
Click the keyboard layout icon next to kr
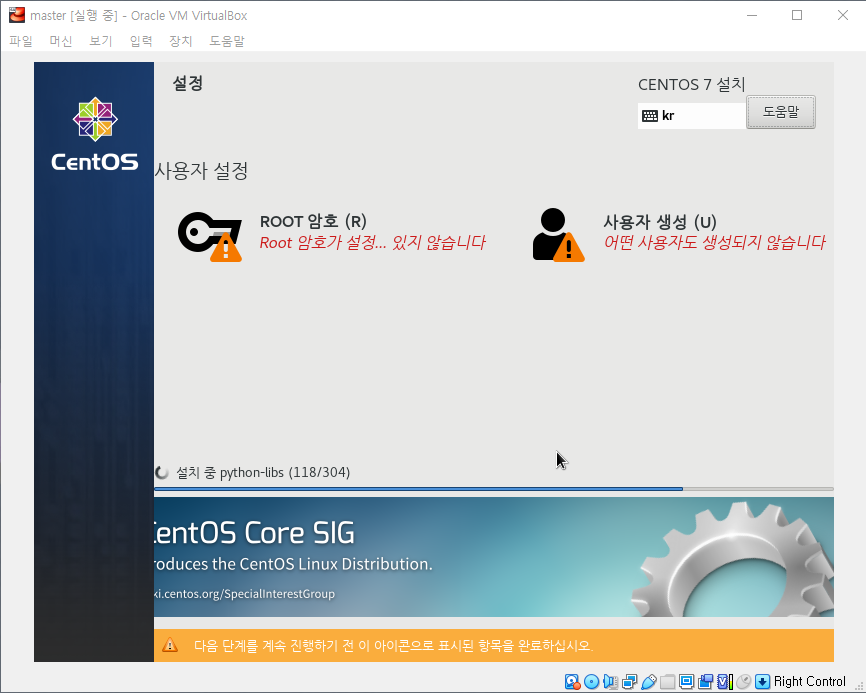[x=650, y=116]
